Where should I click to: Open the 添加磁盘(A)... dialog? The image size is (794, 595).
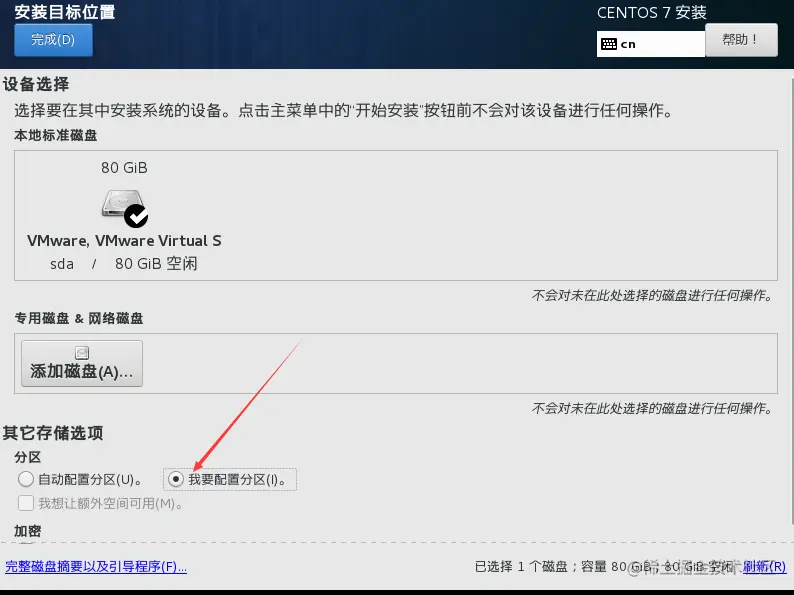82,364
